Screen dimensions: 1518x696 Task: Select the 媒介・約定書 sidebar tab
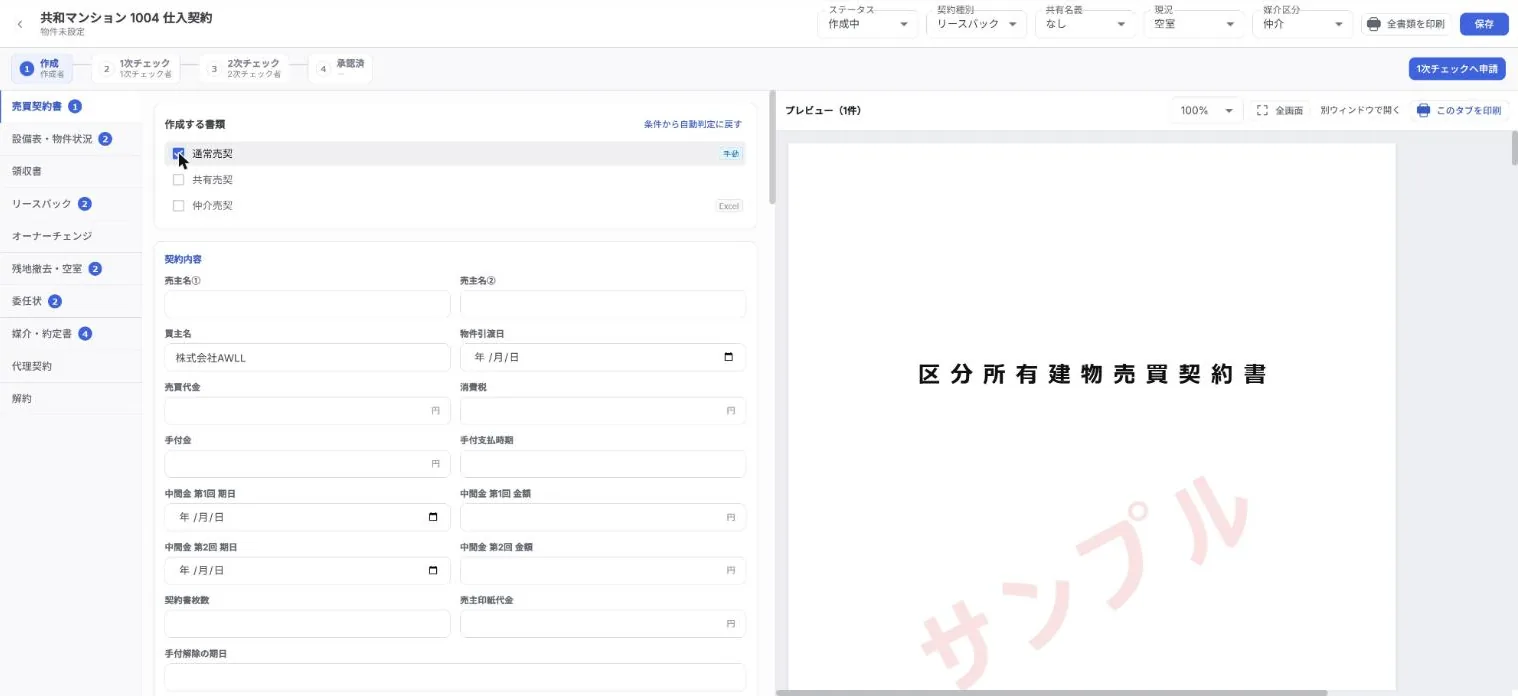pyautogui.click(x=71, y=334)
